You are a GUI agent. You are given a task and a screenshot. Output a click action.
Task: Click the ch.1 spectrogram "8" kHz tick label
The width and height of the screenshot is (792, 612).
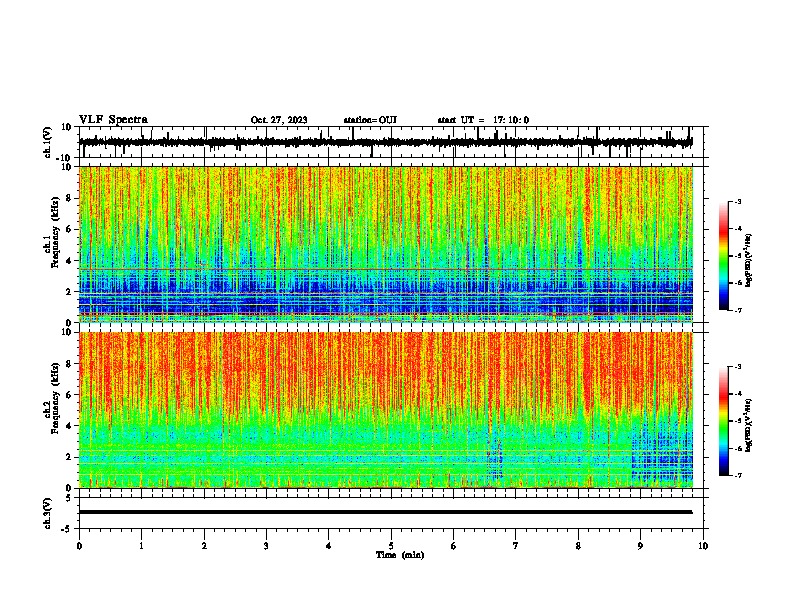point(69,198)
